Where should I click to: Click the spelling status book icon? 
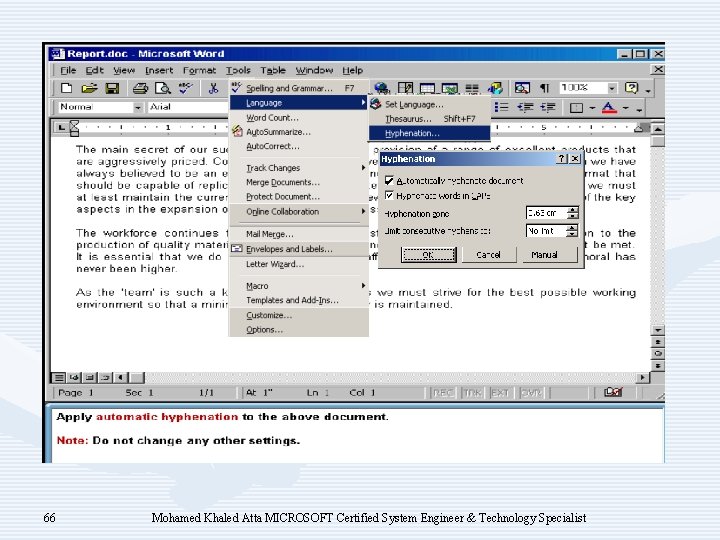613,392
